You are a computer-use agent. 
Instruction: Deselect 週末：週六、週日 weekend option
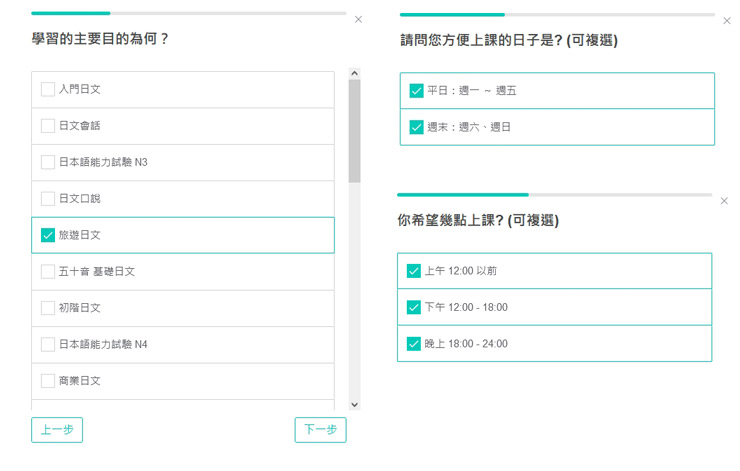click(x=417, y=127)
